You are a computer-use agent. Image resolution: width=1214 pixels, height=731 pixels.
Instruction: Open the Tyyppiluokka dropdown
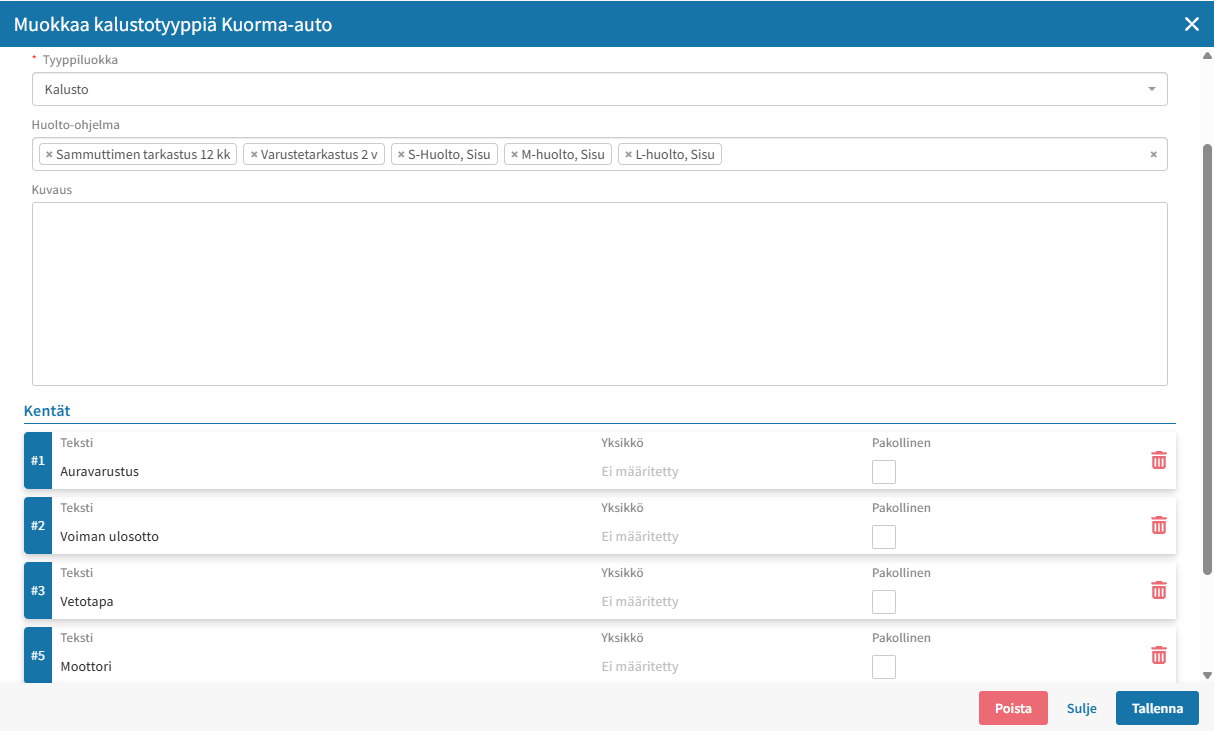point(600,89)
